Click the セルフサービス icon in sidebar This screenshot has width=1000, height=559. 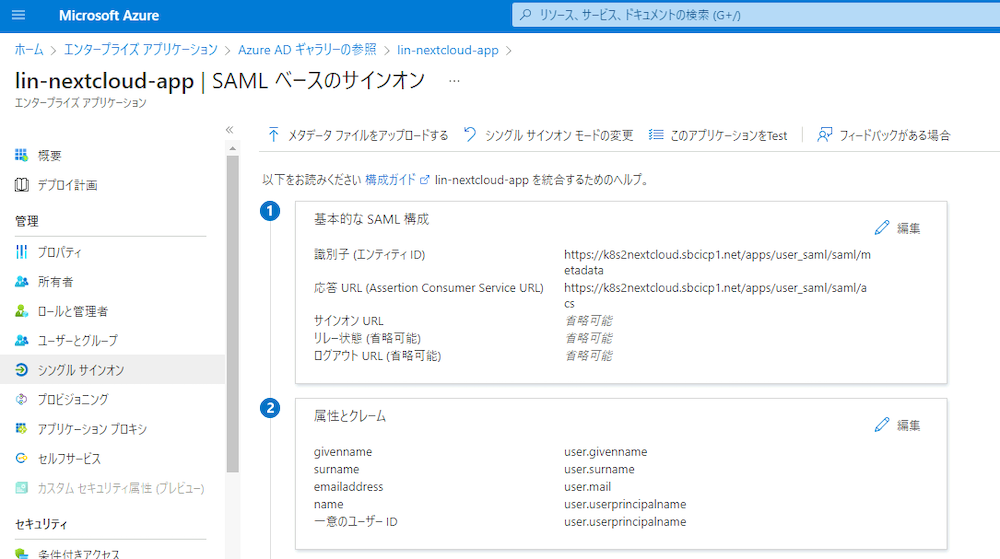click(x=22, y=458)
